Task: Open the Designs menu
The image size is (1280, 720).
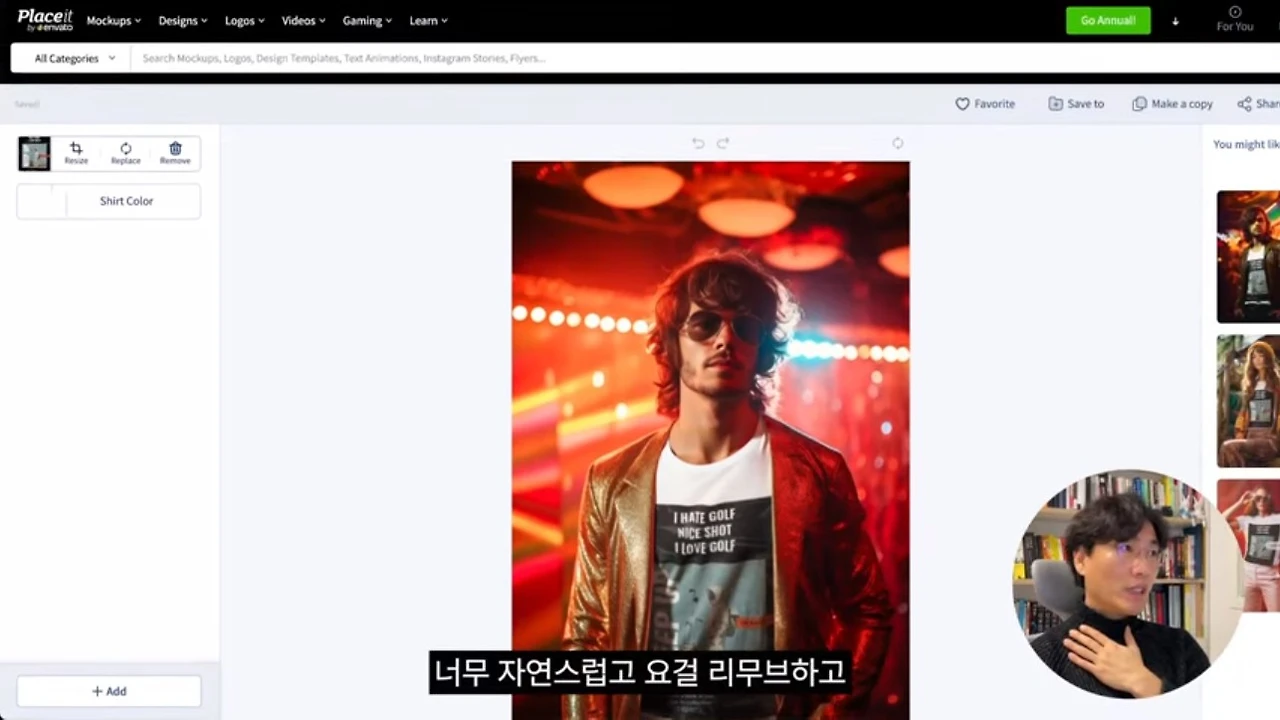Action: [x=183, y=20]
